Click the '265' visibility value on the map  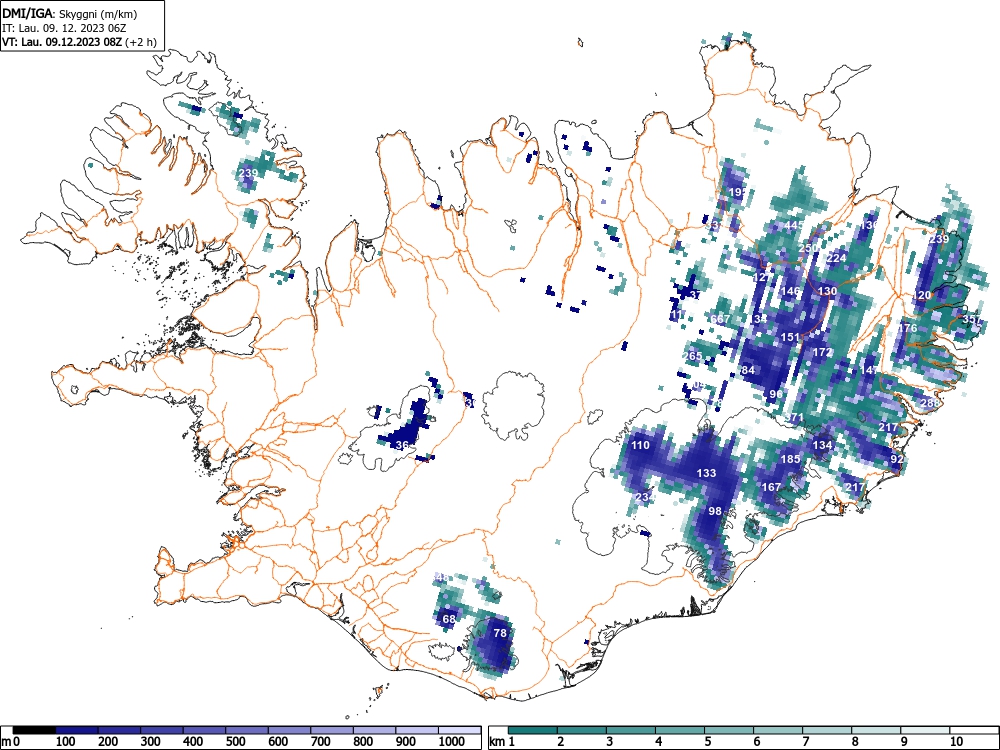(692, 357)
